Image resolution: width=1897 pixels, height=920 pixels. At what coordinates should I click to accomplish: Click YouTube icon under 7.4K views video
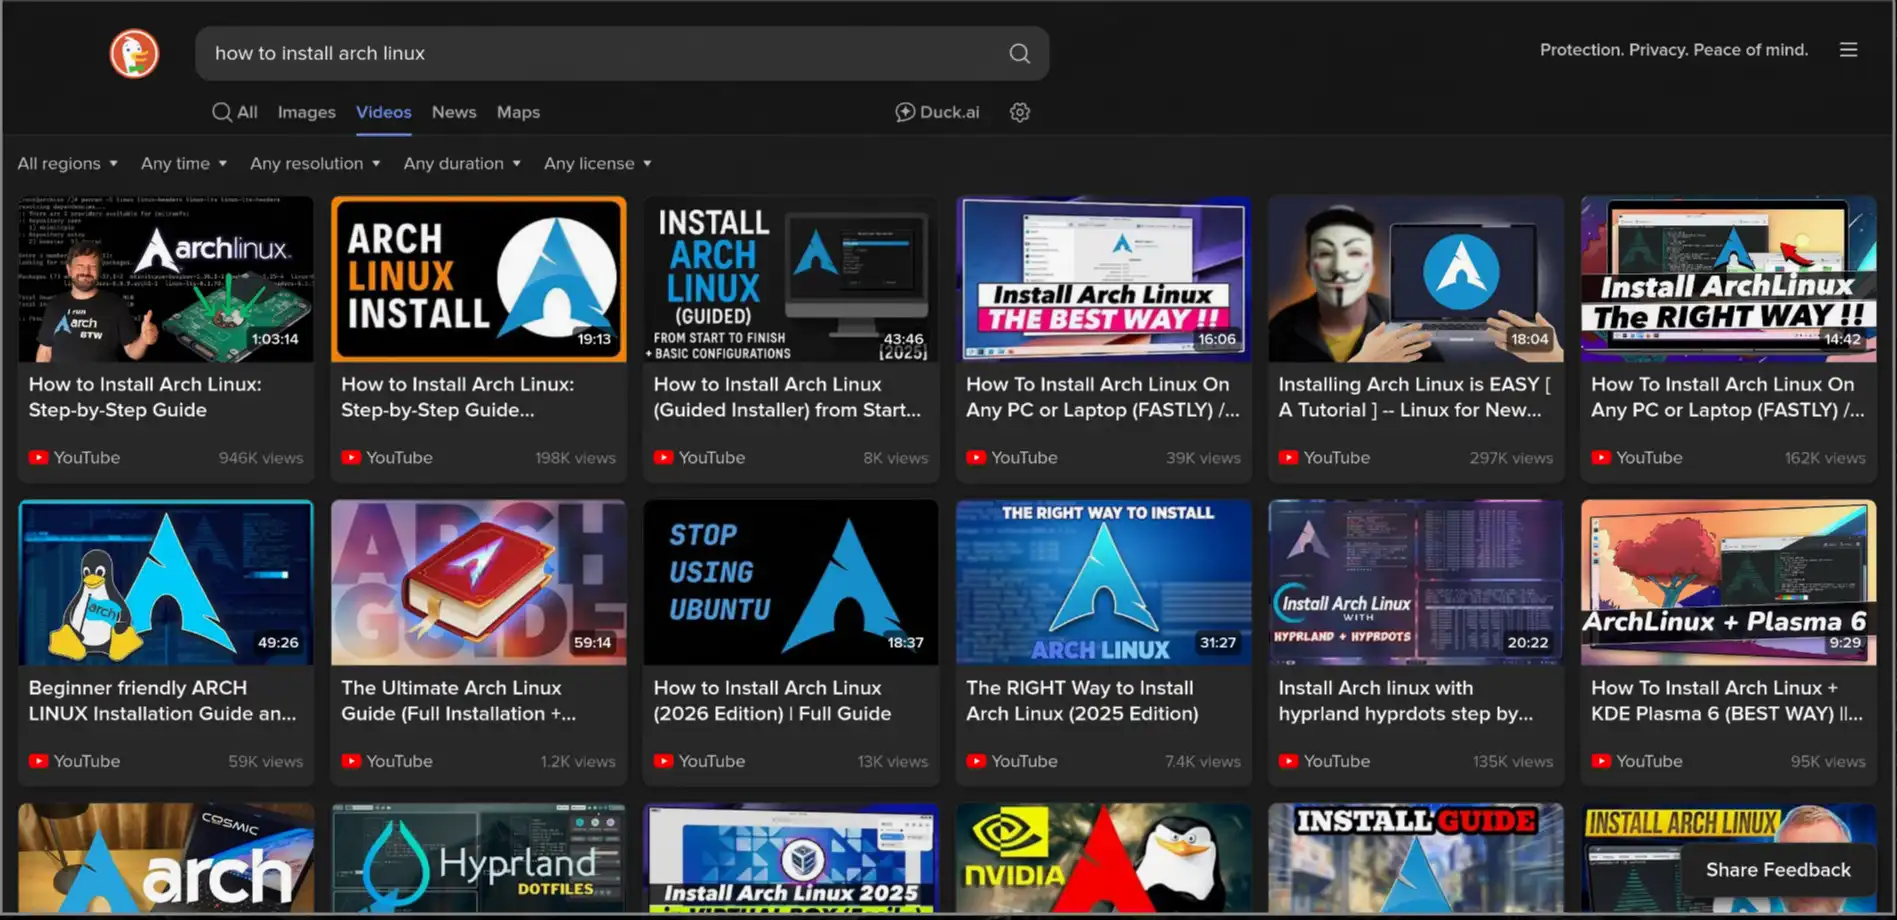click(976, 761)
